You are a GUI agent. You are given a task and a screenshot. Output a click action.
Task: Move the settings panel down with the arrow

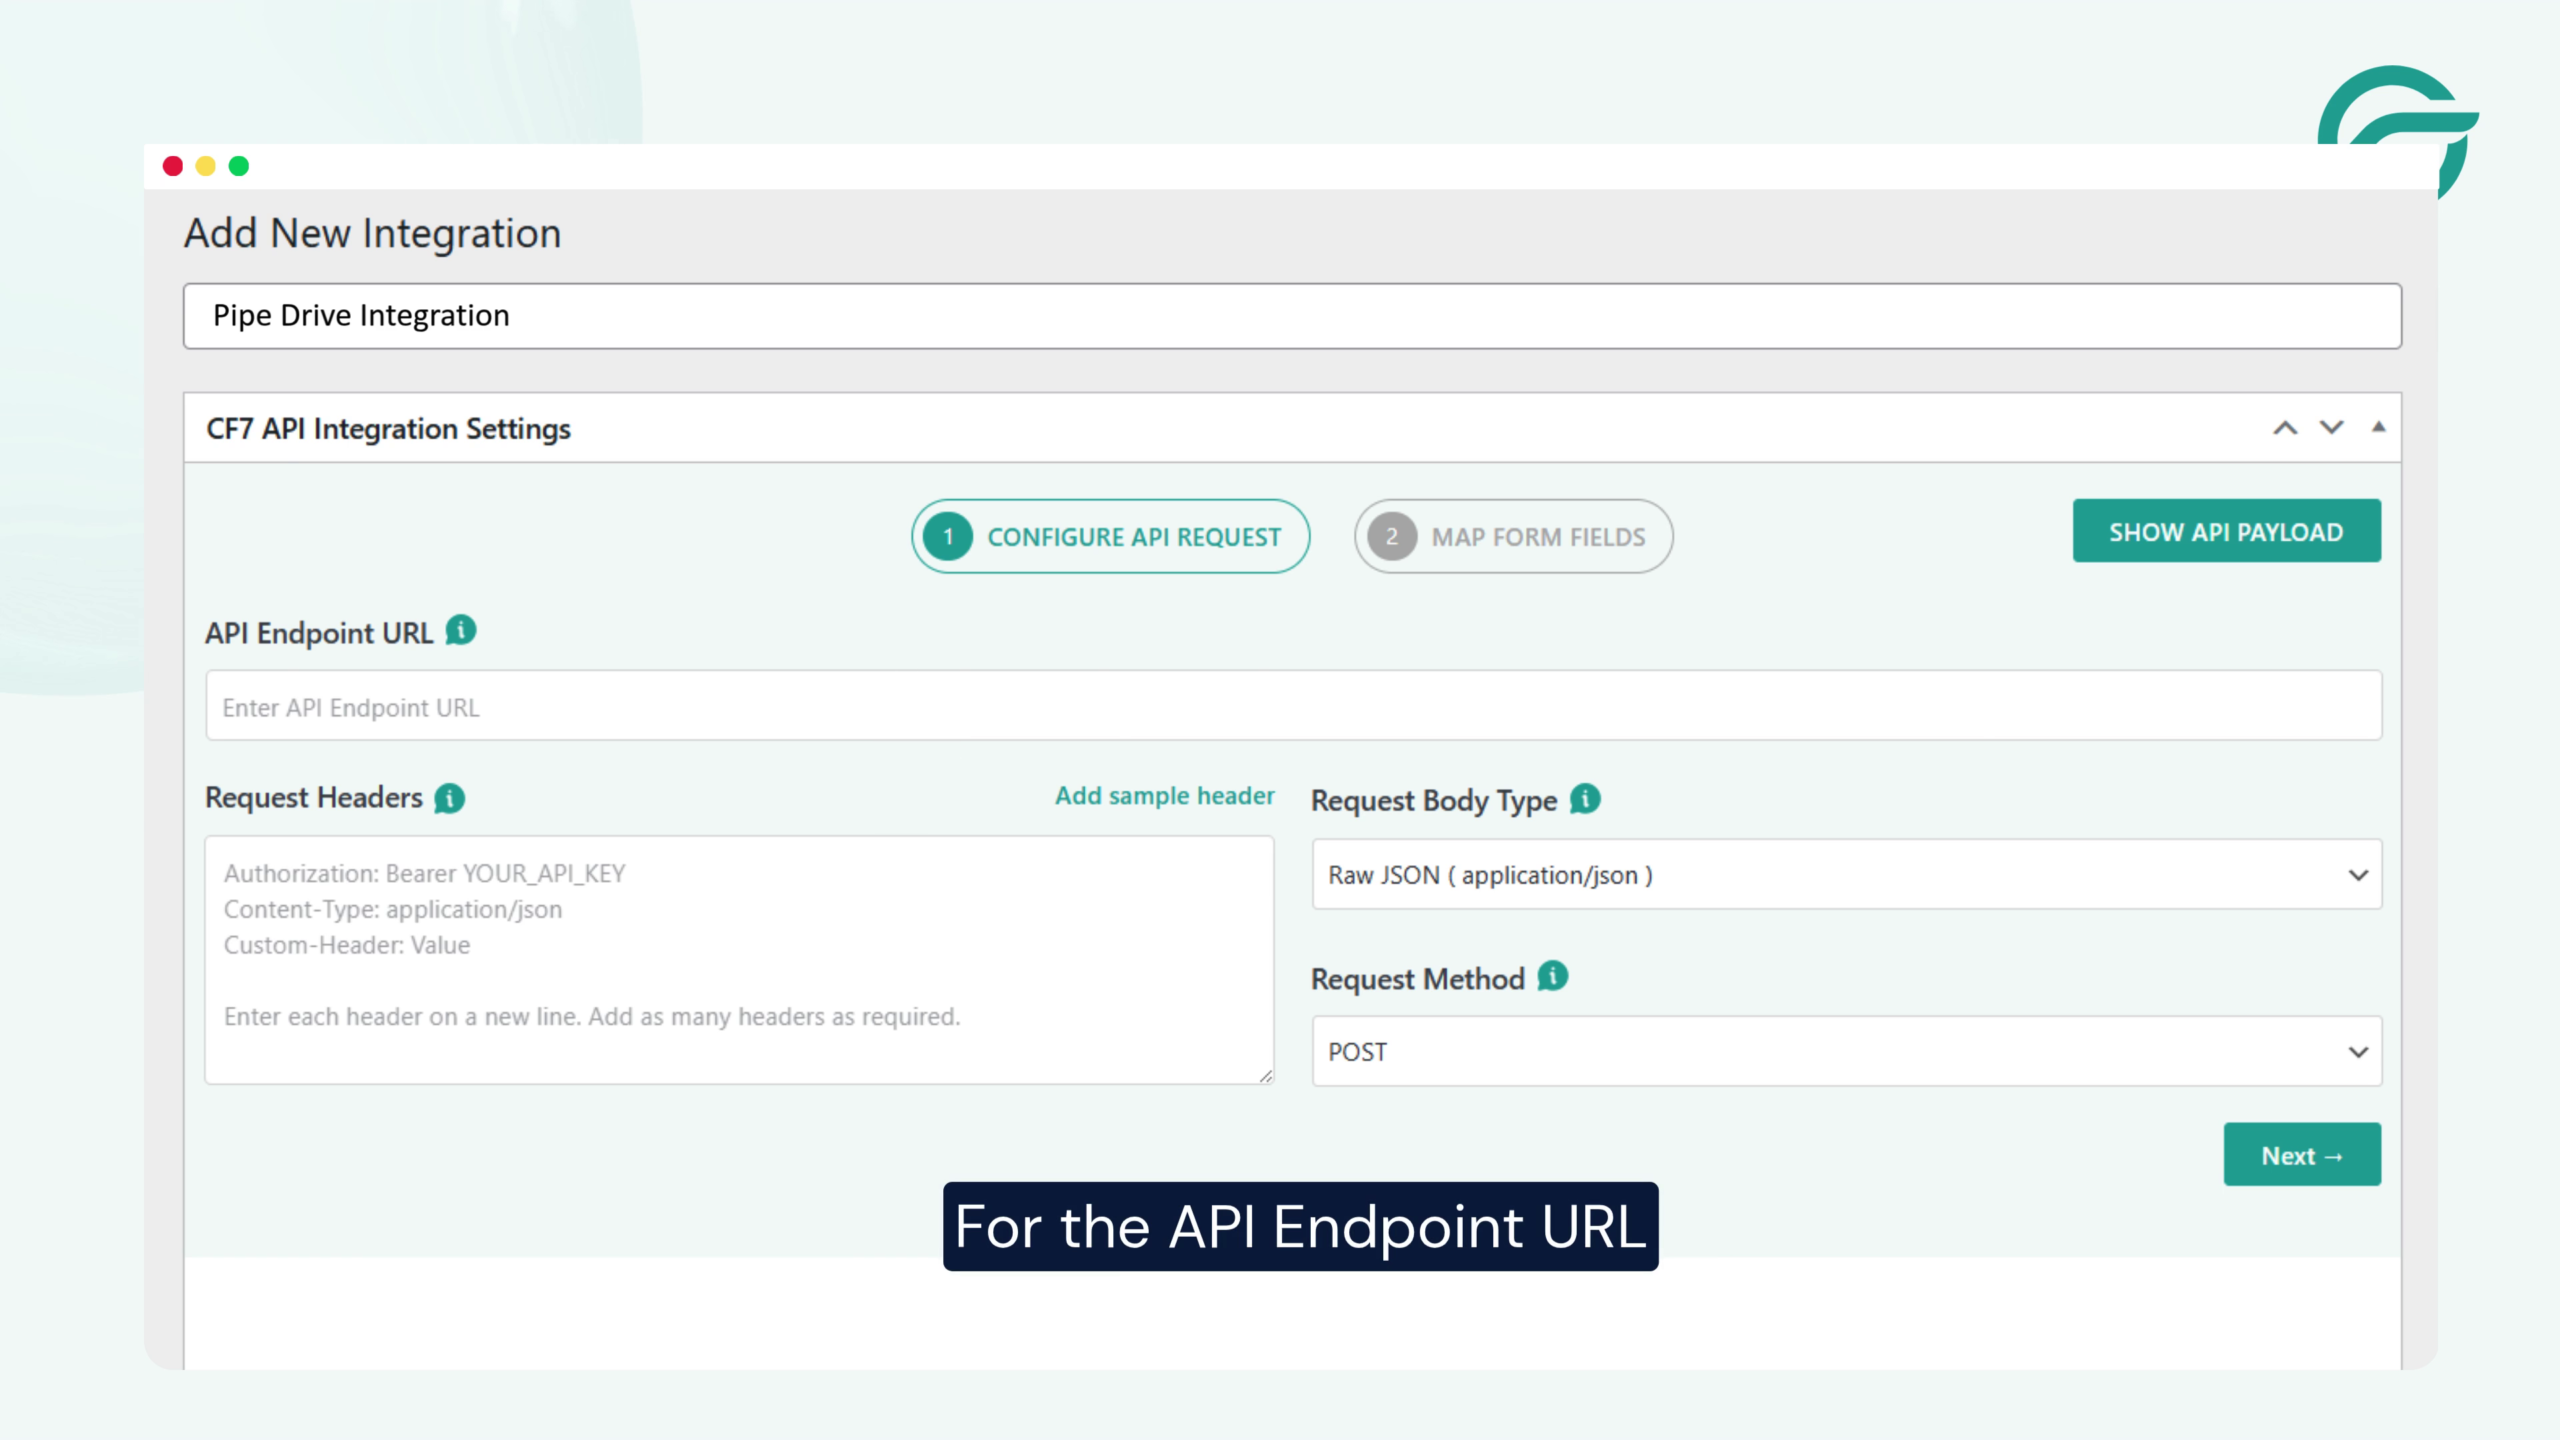[2332, 428]
